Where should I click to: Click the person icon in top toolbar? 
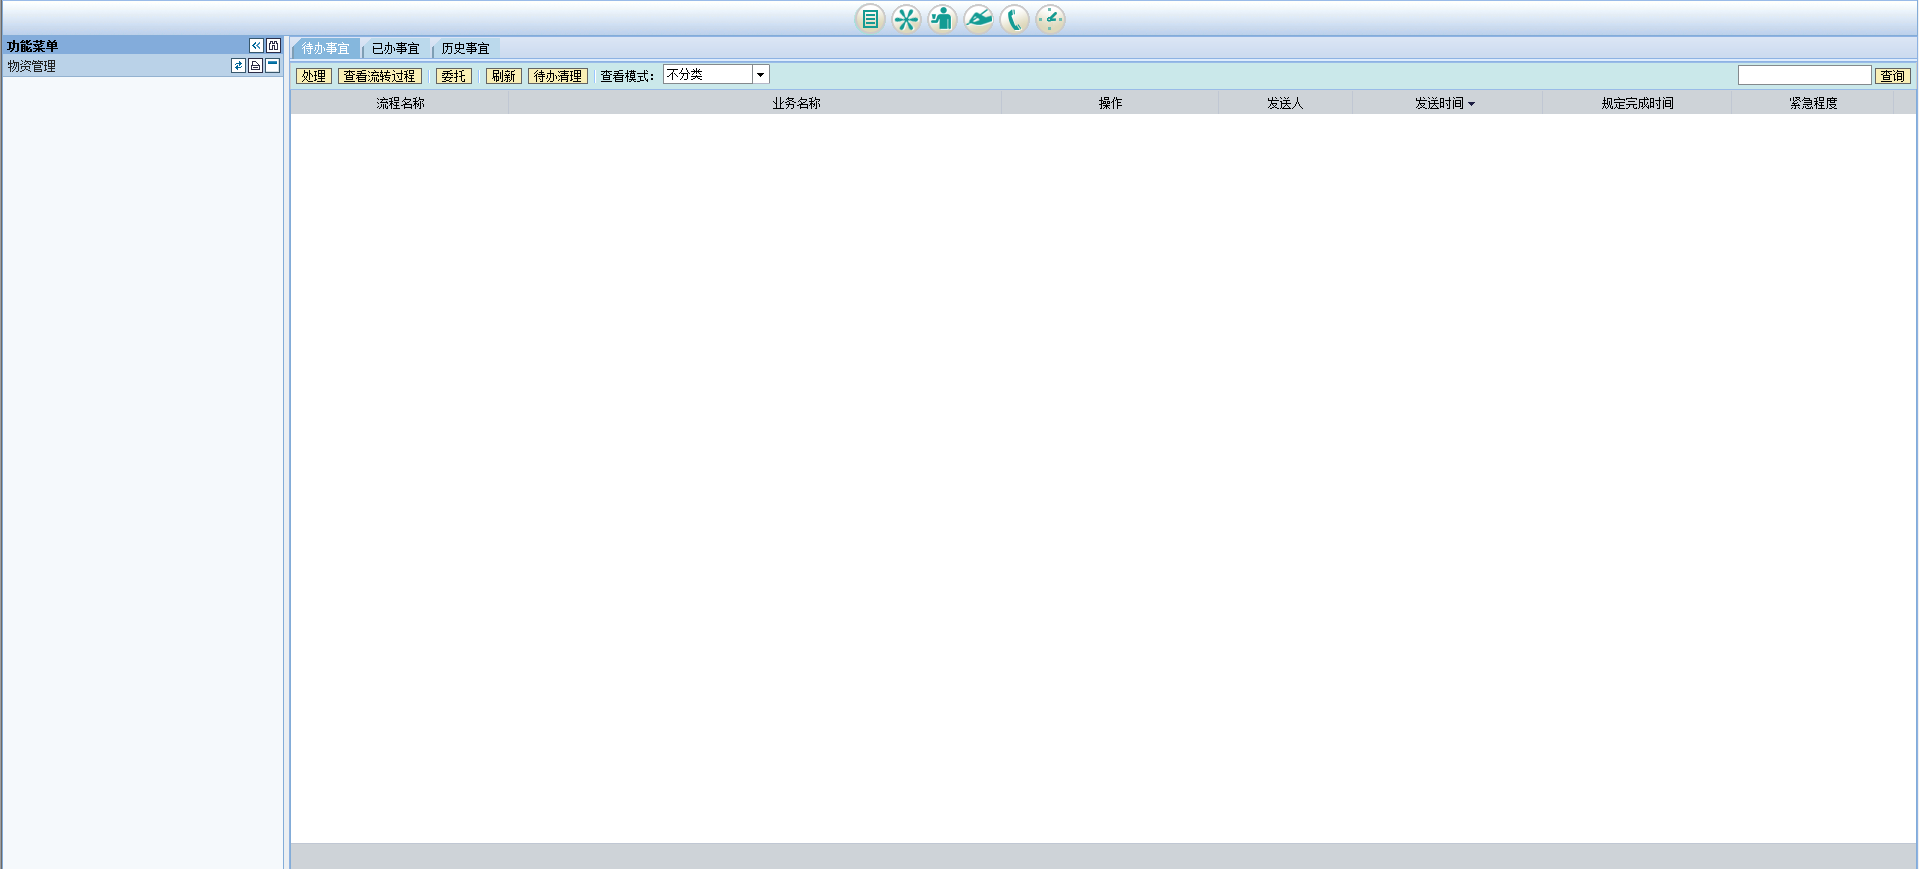click(942, 19)
